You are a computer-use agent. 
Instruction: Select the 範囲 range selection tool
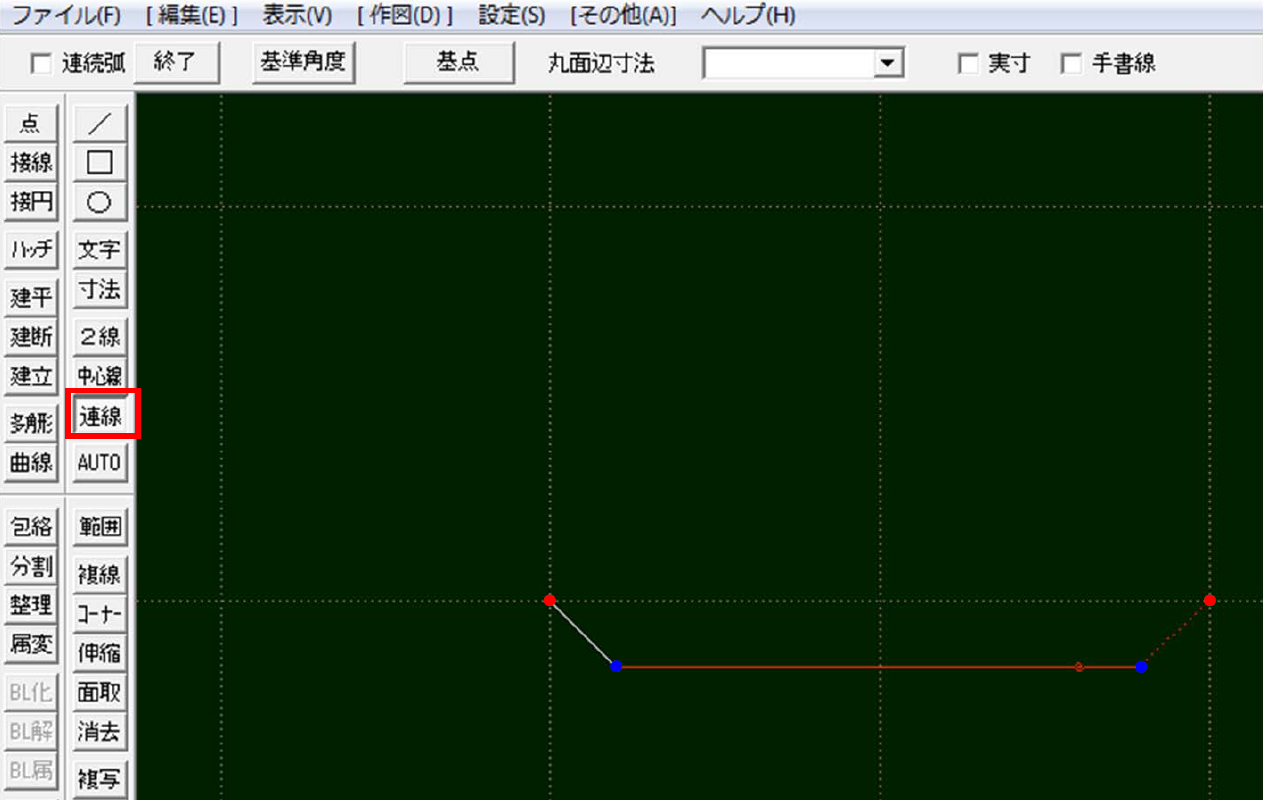100,526
